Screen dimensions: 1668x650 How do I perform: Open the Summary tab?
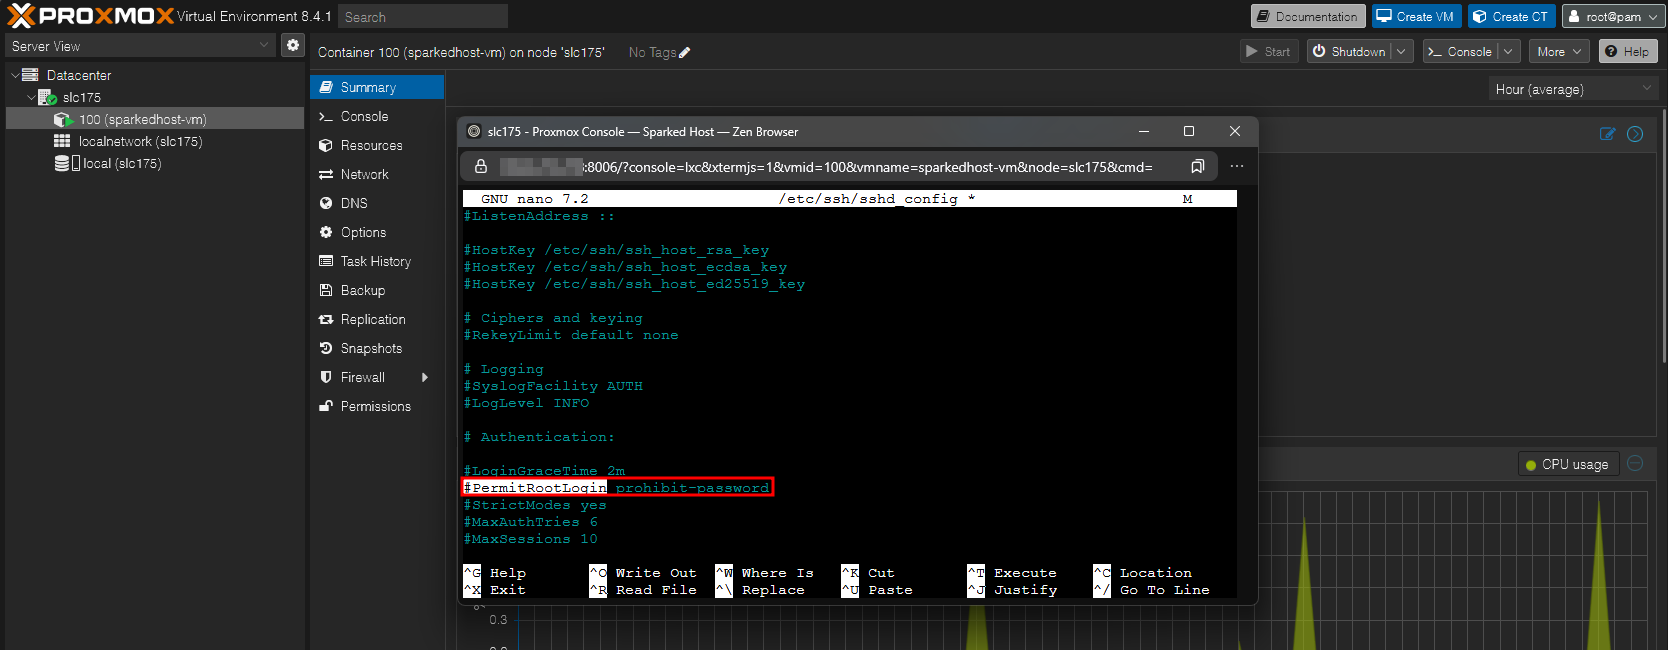pyautogui.click(x=377, y=87)
